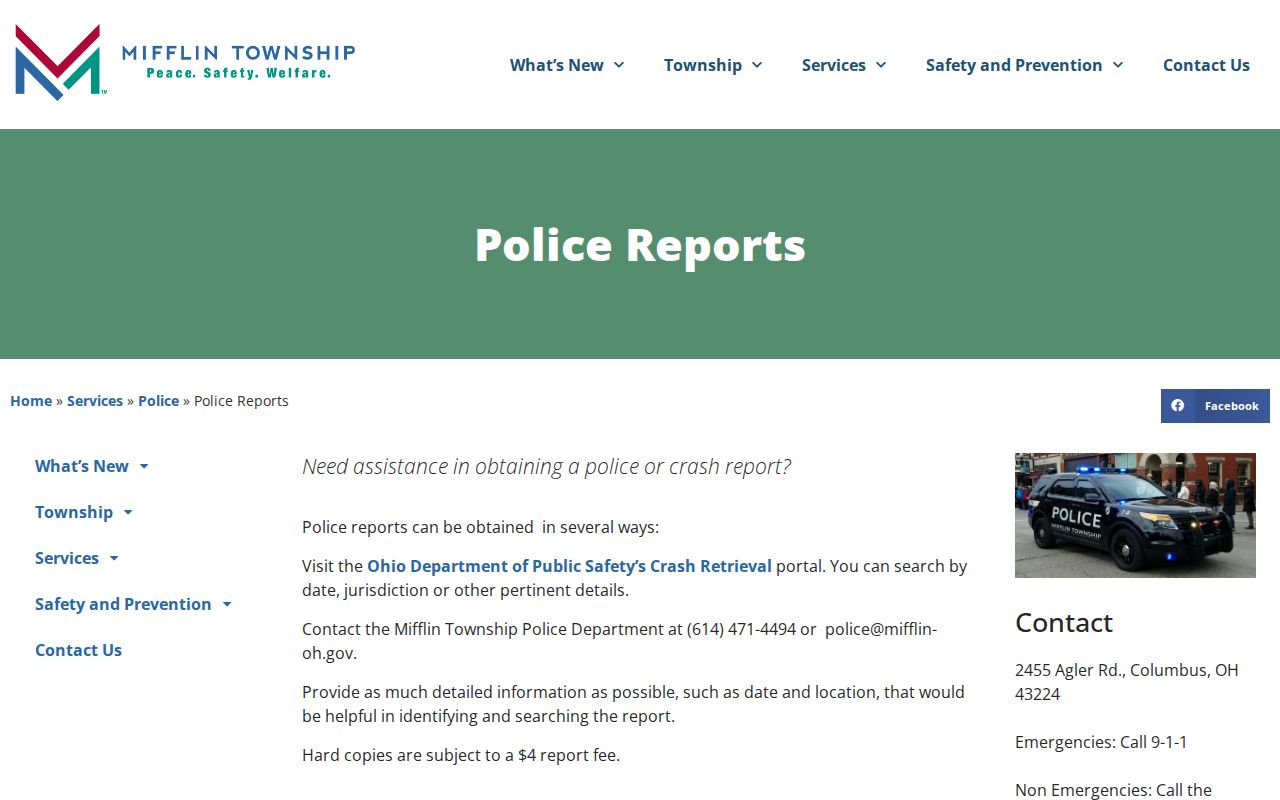
Task: Expand Safety and Prevention chevron in top nav
Action: 1118,65
